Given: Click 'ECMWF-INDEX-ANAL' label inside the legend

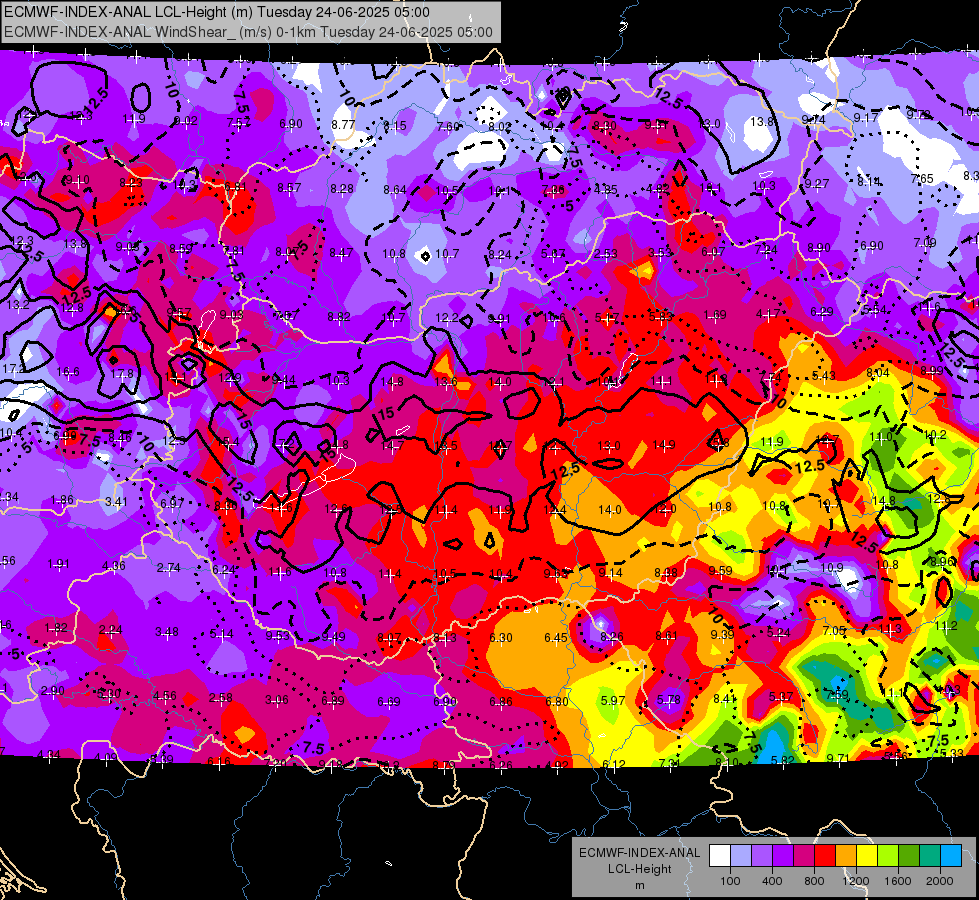Looking at the screenshot, I should point(639,853).
